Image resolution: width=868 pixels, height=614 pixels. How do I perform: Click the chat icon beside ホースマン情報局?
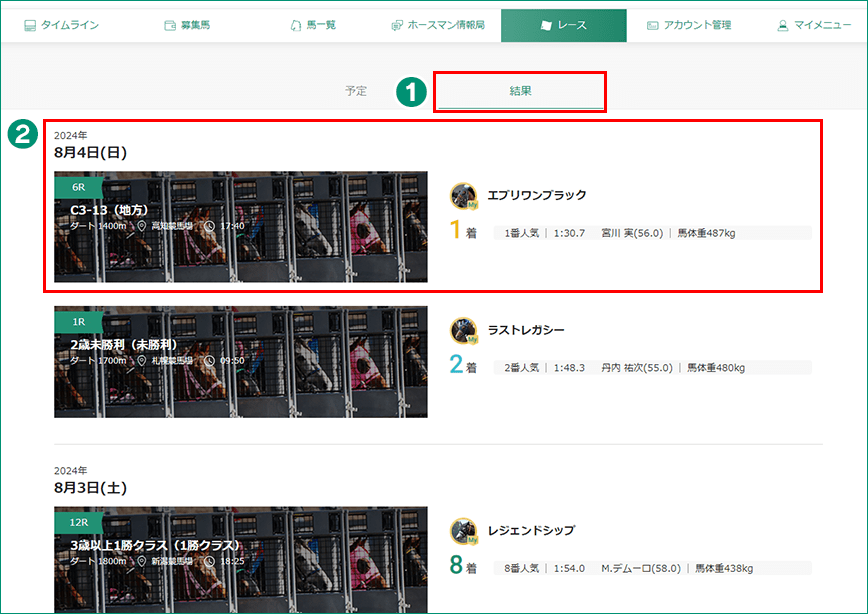pyautogui.click(x=397, y=25)
